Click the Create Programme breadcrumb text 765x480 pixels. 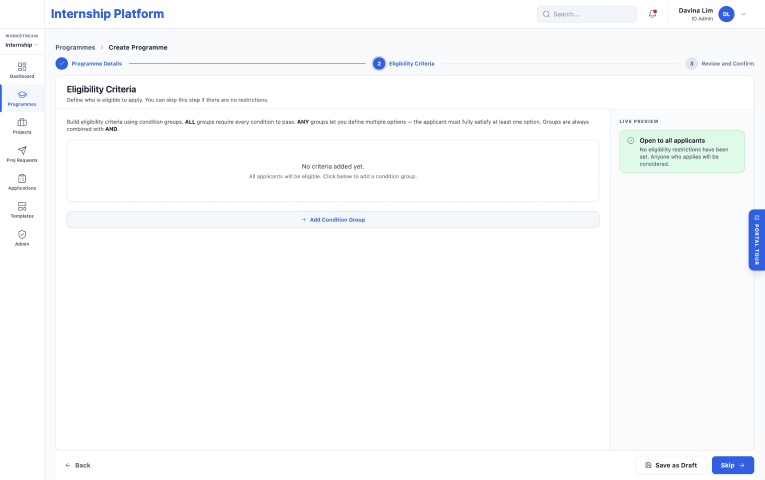(x=138, y=47)
